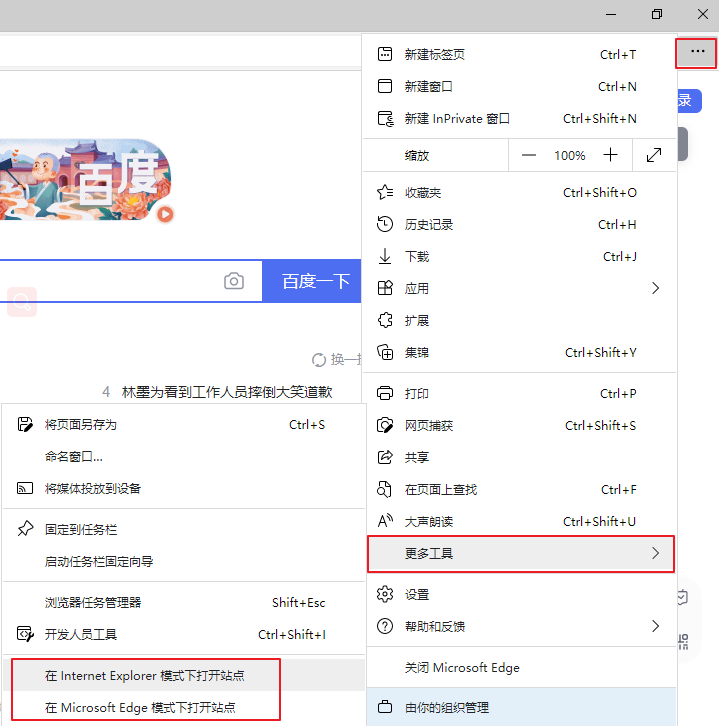Viewport: 719px width, 726px height.
Task: Click the Apps (应用) icon
Action: click(x=385, y=288)
